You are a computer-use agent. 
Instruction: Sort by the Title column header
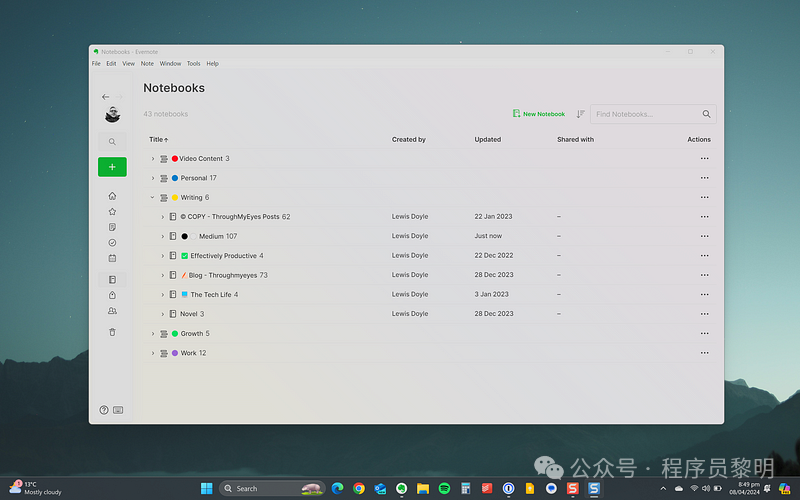(158, 139)
